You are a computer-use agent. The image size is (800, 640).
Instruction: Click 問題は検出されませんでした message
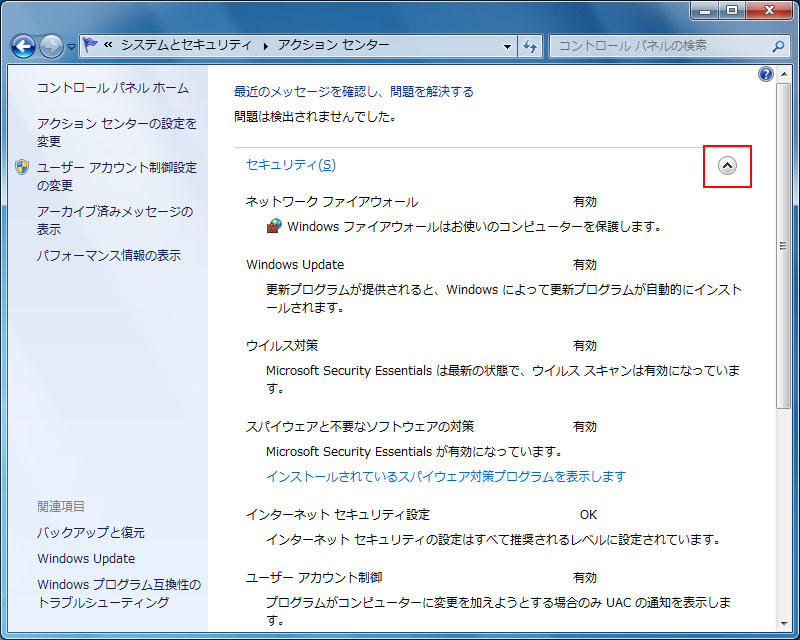click(315, 116)
